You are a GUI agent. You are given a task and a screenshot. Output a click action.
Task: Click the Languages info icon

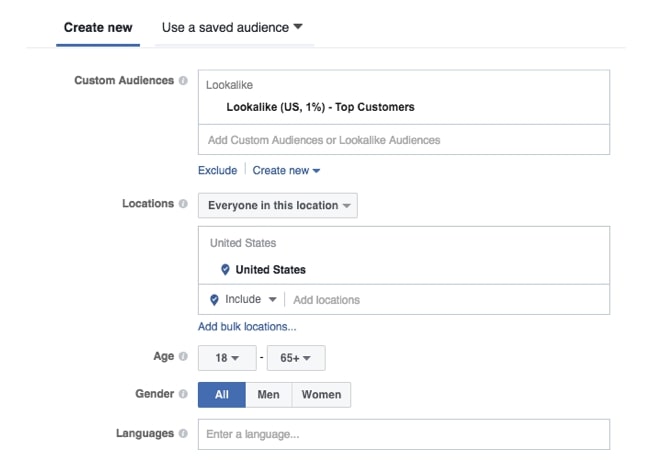[183, 434]
